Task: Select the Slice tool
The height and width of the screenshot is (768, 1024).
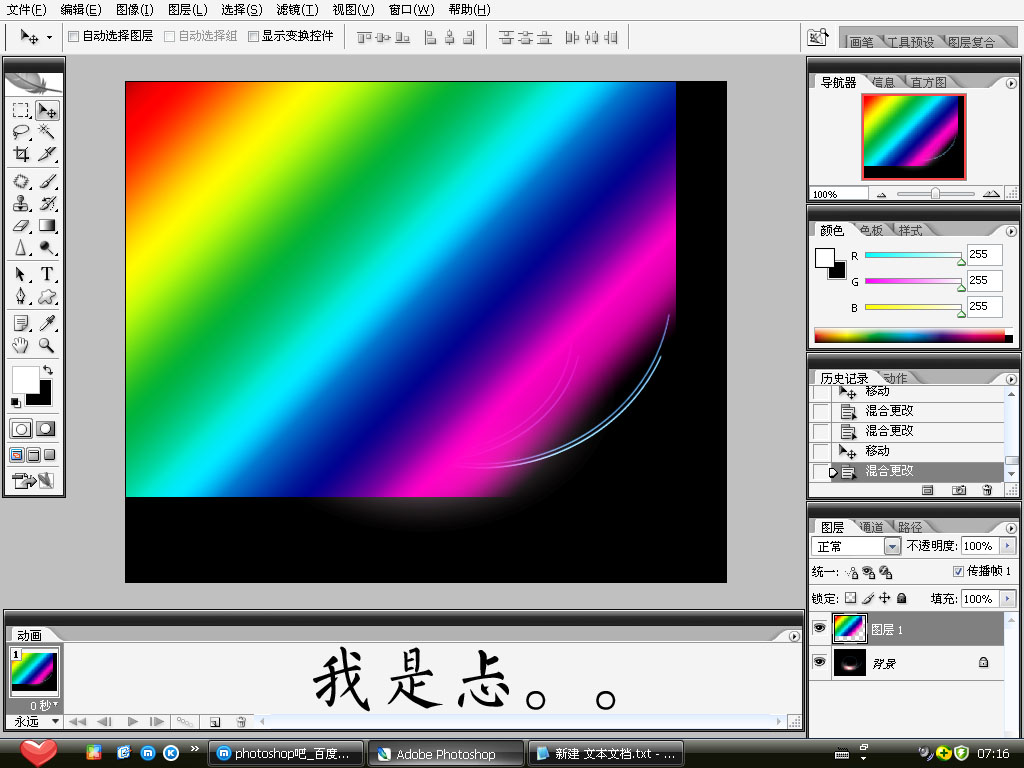Action: [x=46, y=154]
